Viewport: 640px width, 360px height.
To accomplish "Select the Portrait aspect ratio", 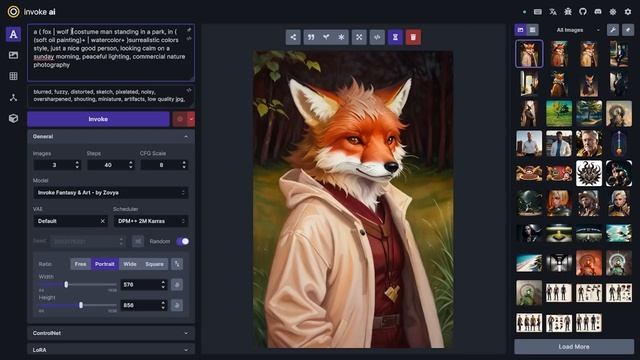I will coord(104,264).
